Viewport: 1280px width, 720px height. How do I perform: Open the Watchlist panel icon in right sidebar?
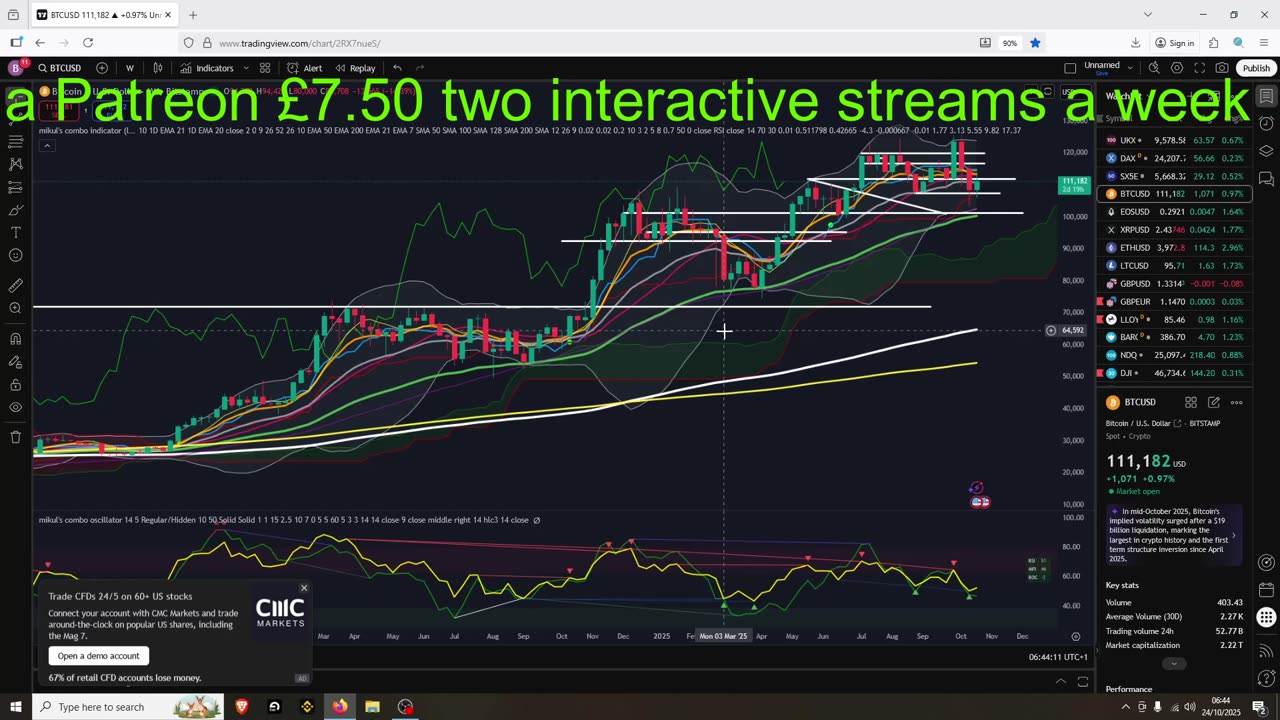[1266, 97]
